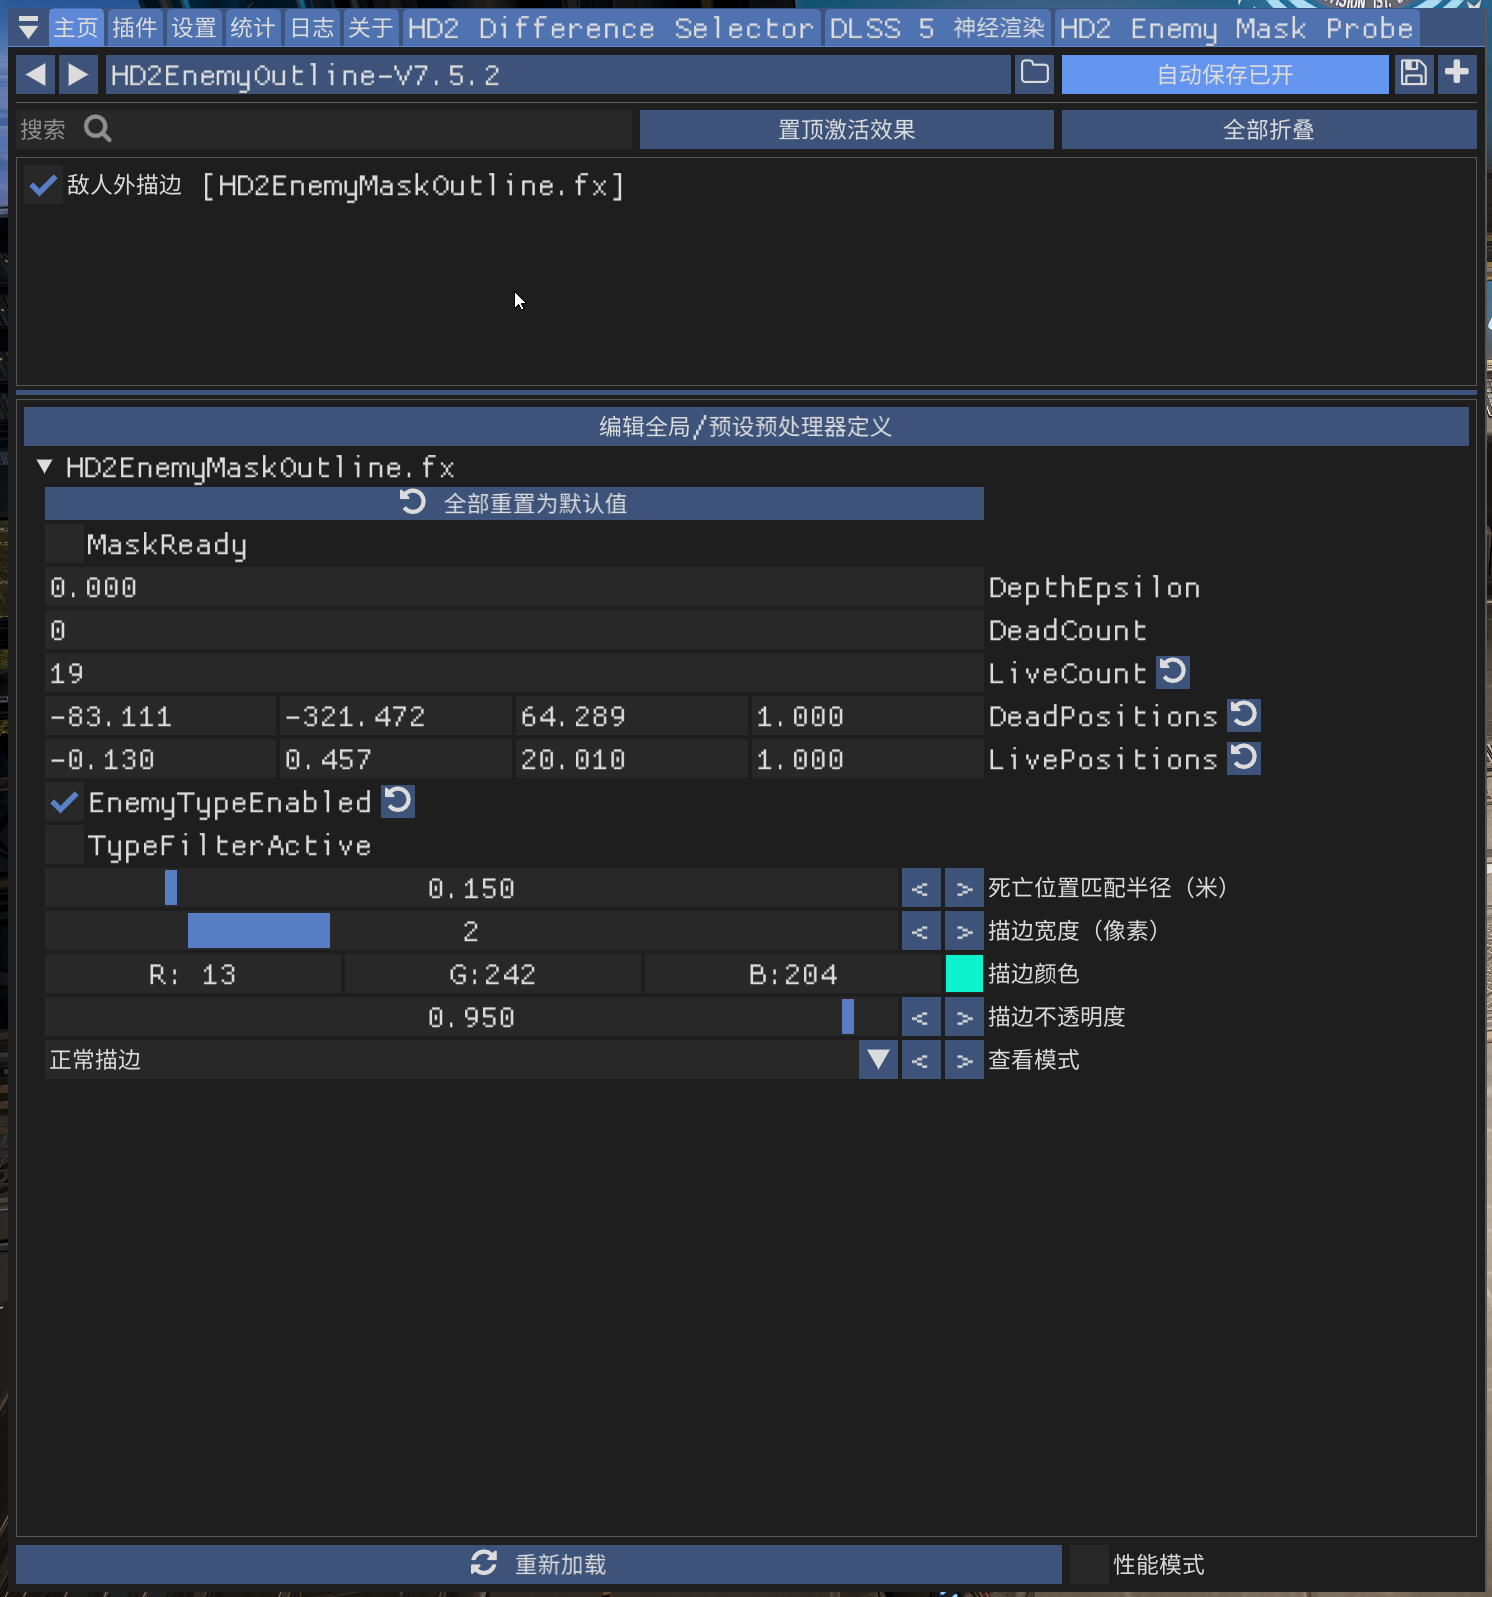1492x1597 pixels.
Task: Toggle the 自动保存已开 button
Action: click(x=1225, y=75)
